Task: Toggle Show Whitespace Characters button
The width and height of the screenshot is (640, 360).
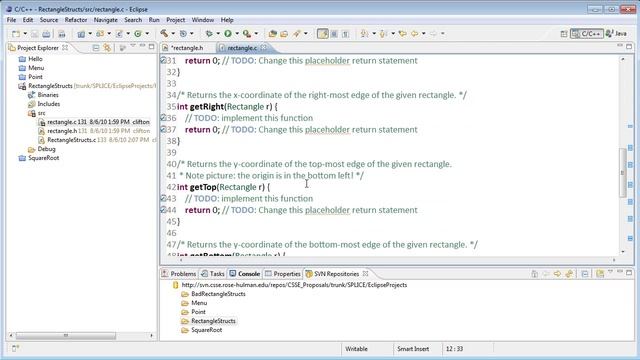Action: coord(345,34)
